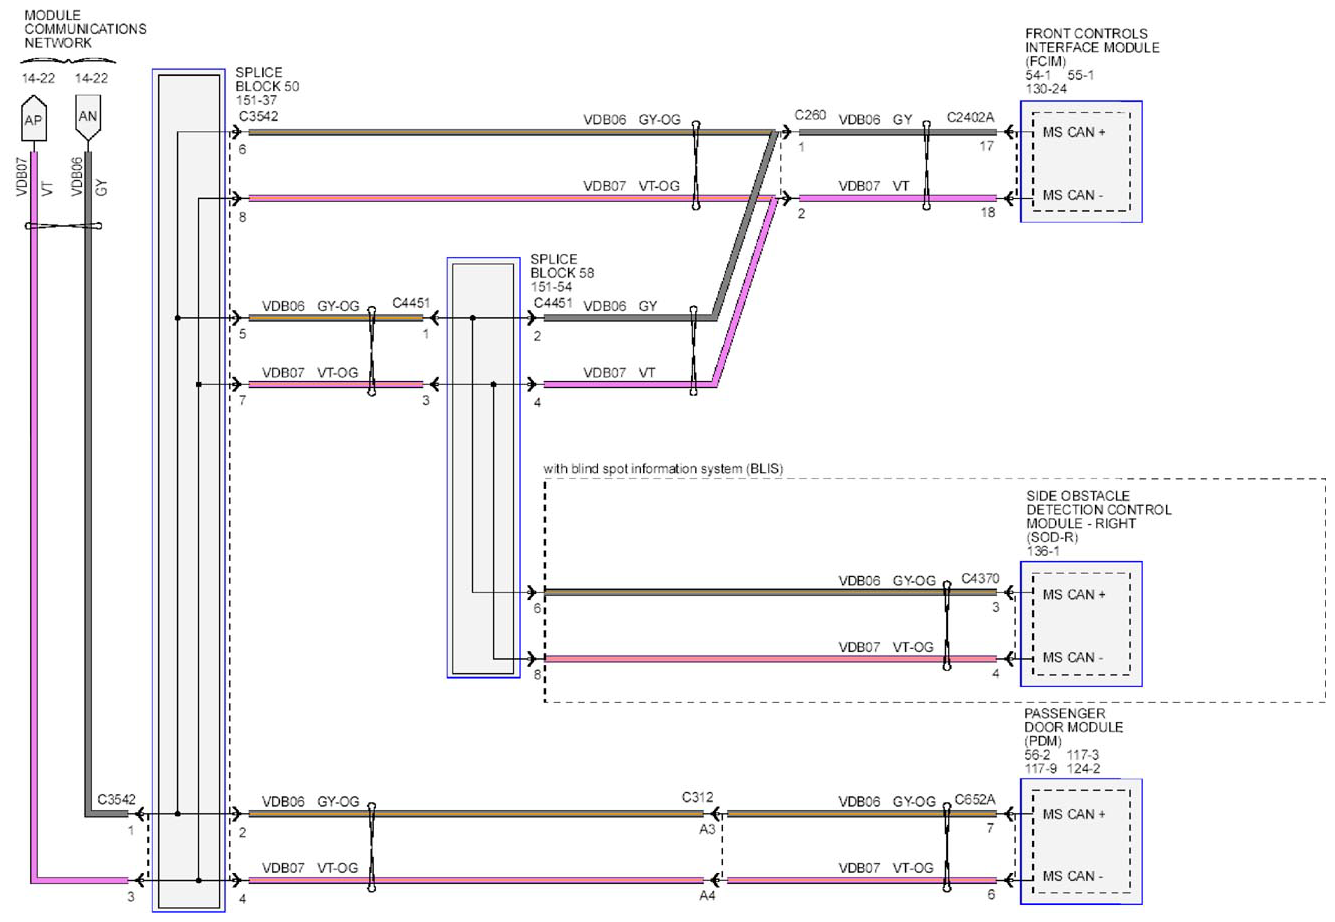
Task: Open the Front Controls Interface Module box
Action: [1081, 162]
